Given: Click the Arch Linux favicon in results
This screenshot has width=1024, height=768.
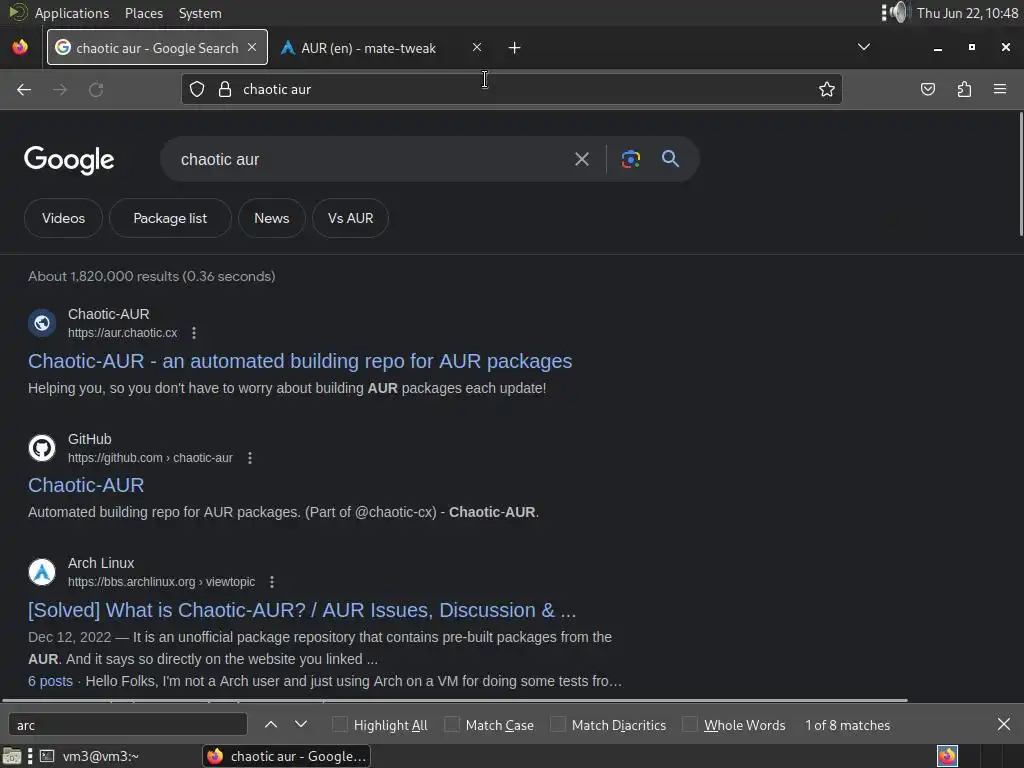Looking at the screenshot, I should [x=42, y=572].
